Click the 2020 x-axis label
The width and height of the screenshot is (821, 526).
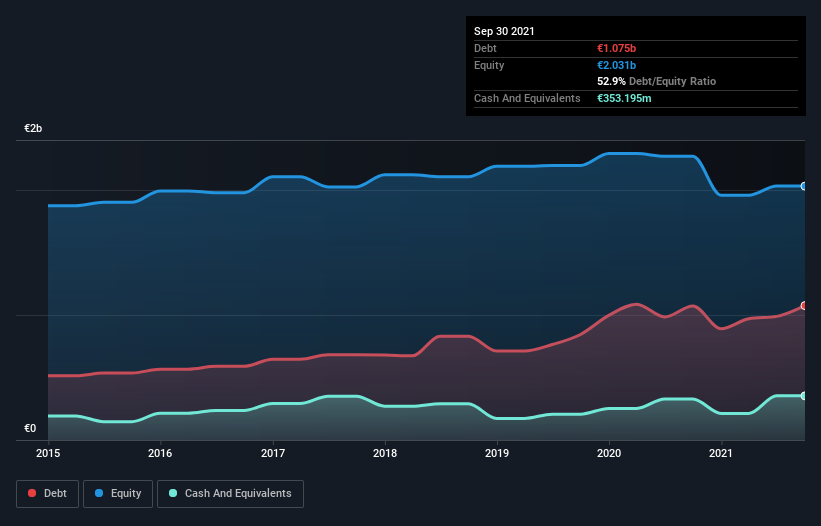coord(609,453)
